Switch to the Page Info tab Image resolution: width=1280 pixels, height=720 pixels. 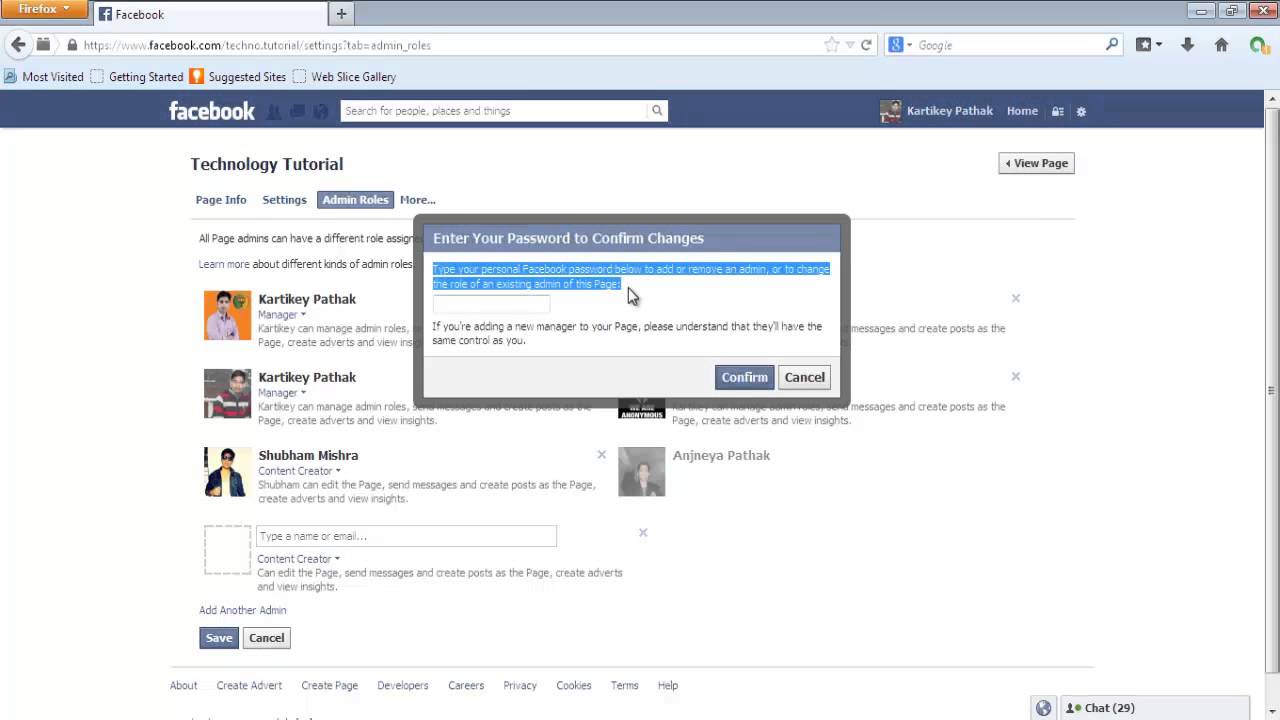click(x=221, y=200)
